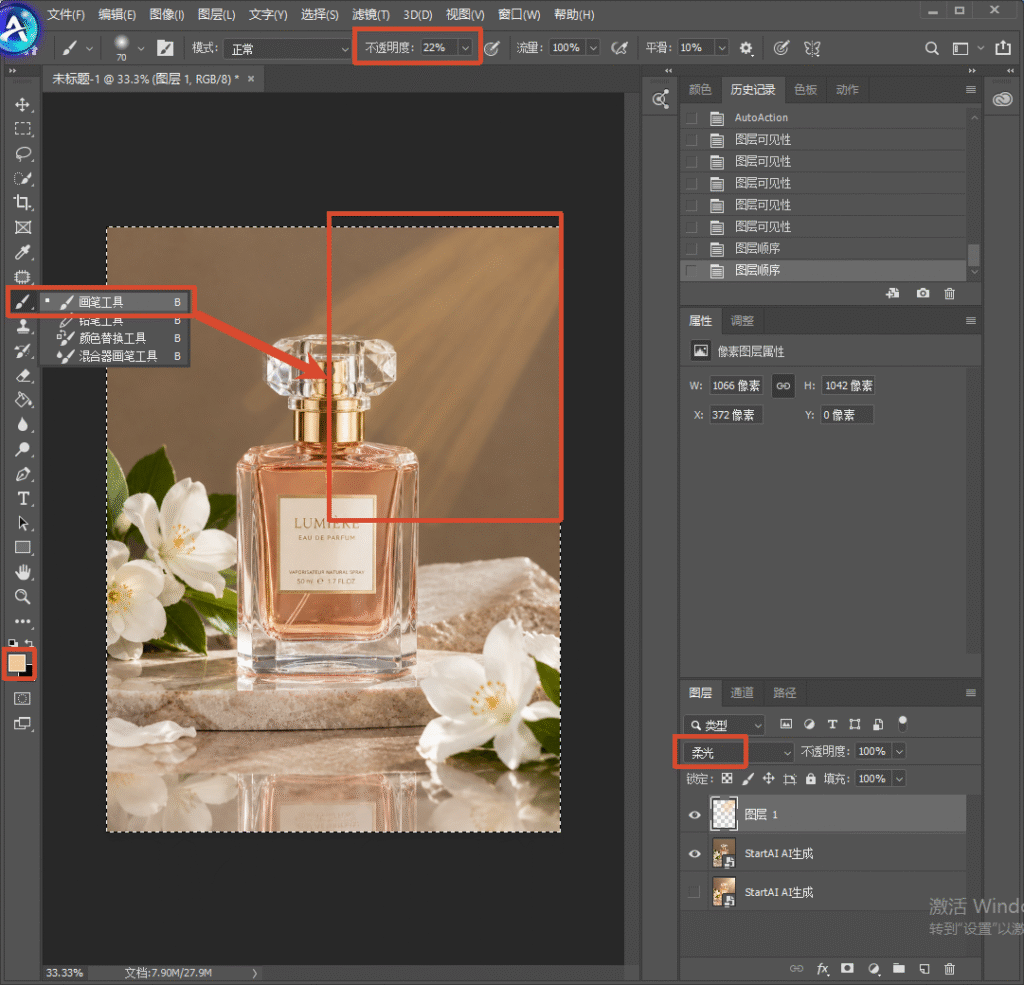Click the foreground color swatch
The image size is (1024, 985).
click(x=16, y=663)
